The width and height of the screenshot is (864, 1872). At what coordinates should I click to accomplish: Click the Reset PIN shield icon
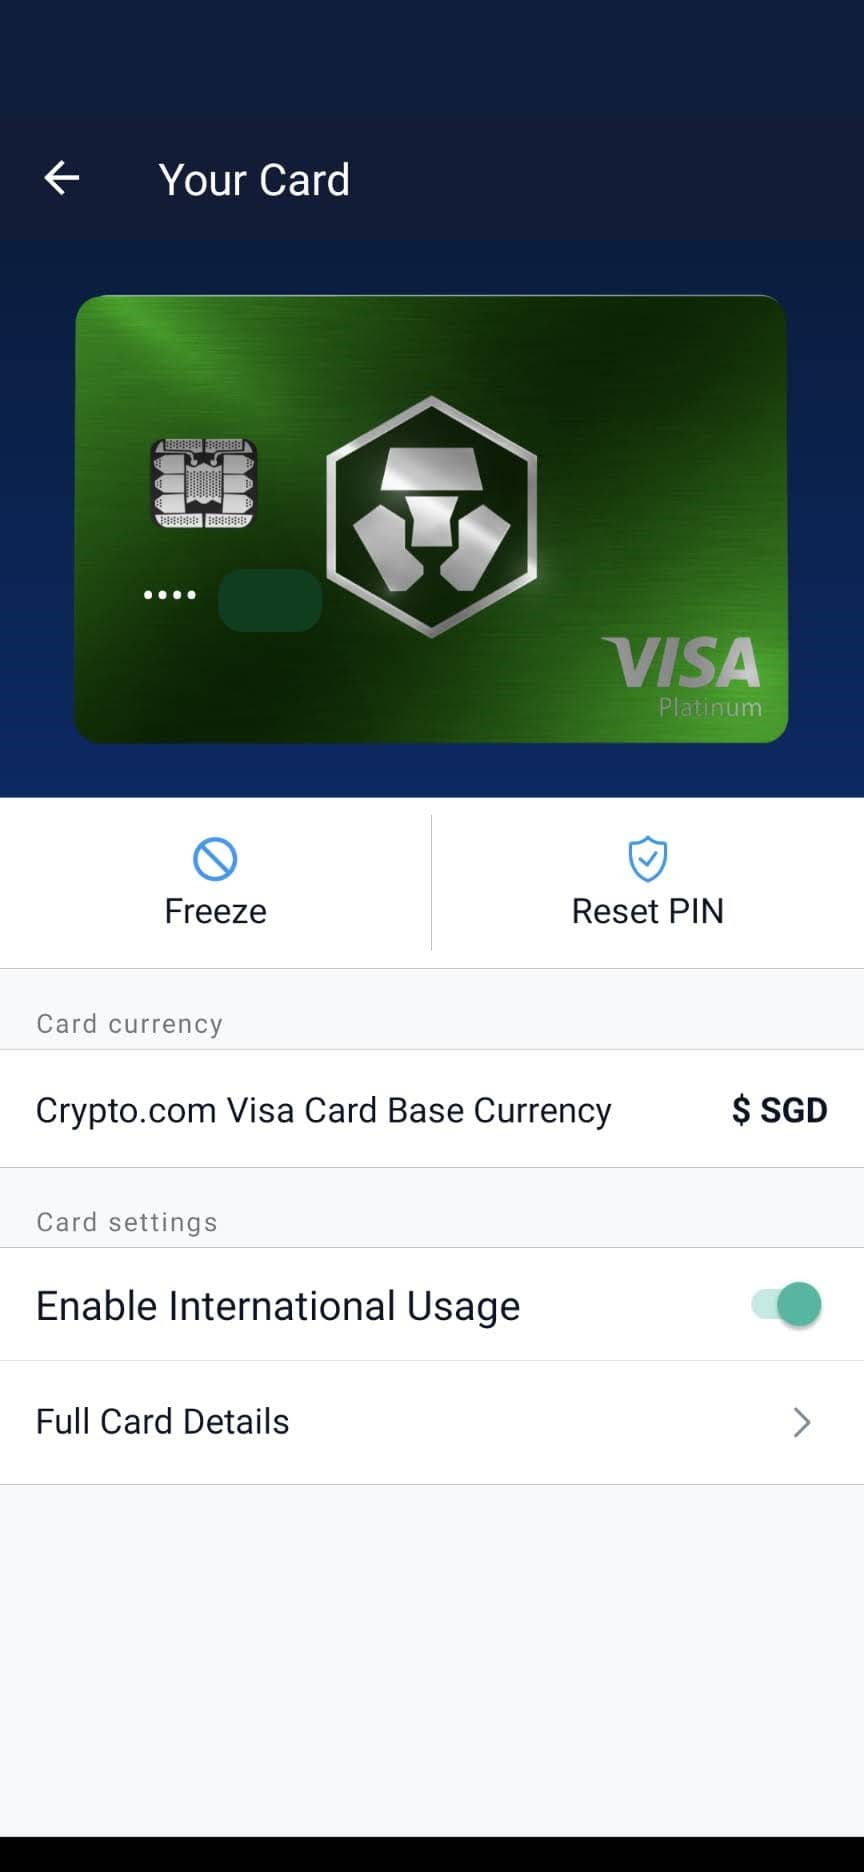tap(648, 859)
